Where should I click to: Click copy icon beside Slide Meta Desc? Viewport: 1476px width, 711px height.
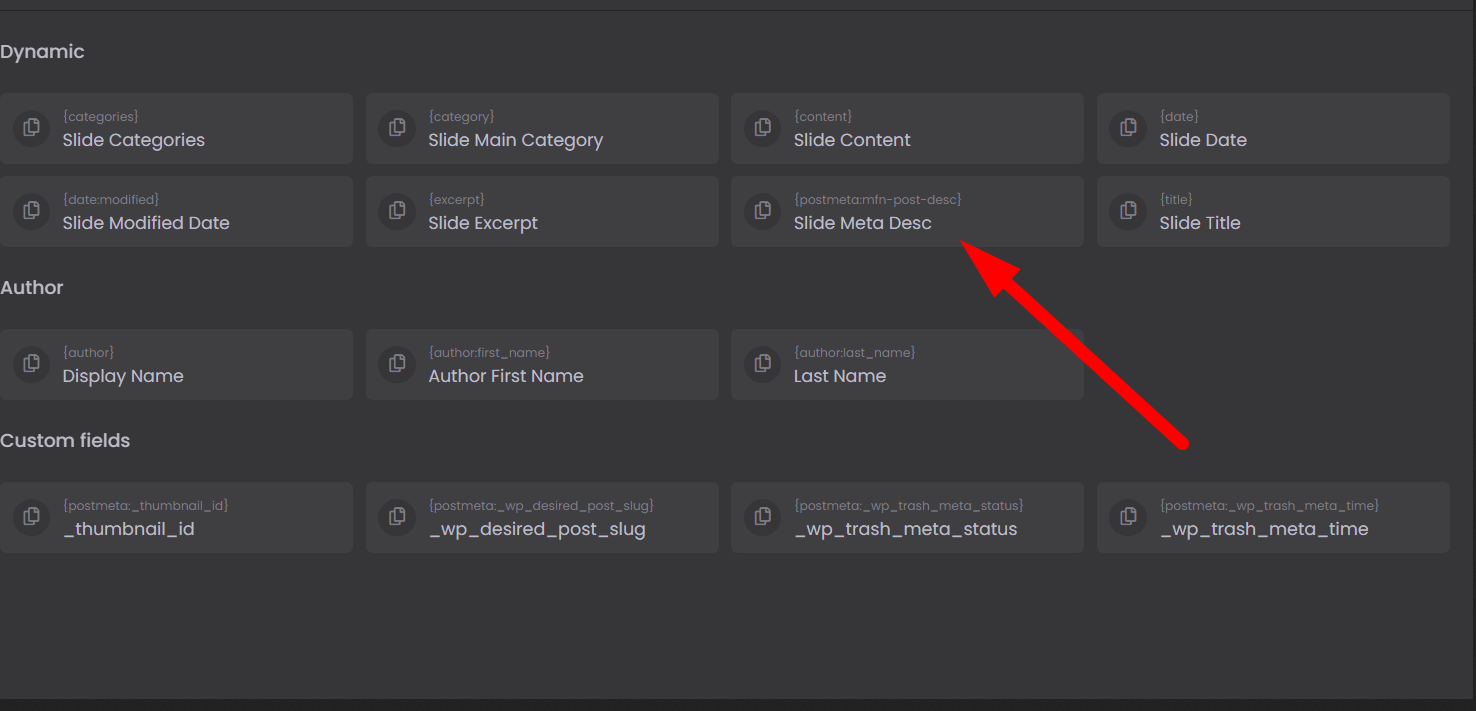click(763, 211)
